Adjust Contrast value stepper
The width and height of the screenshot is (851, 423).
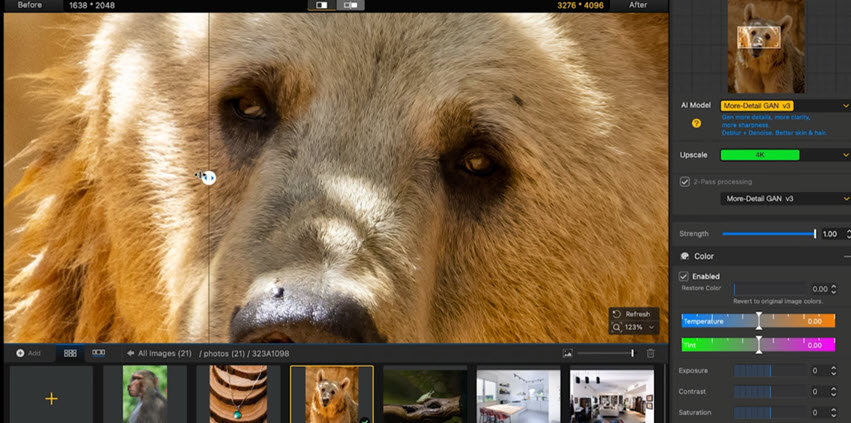834,392
